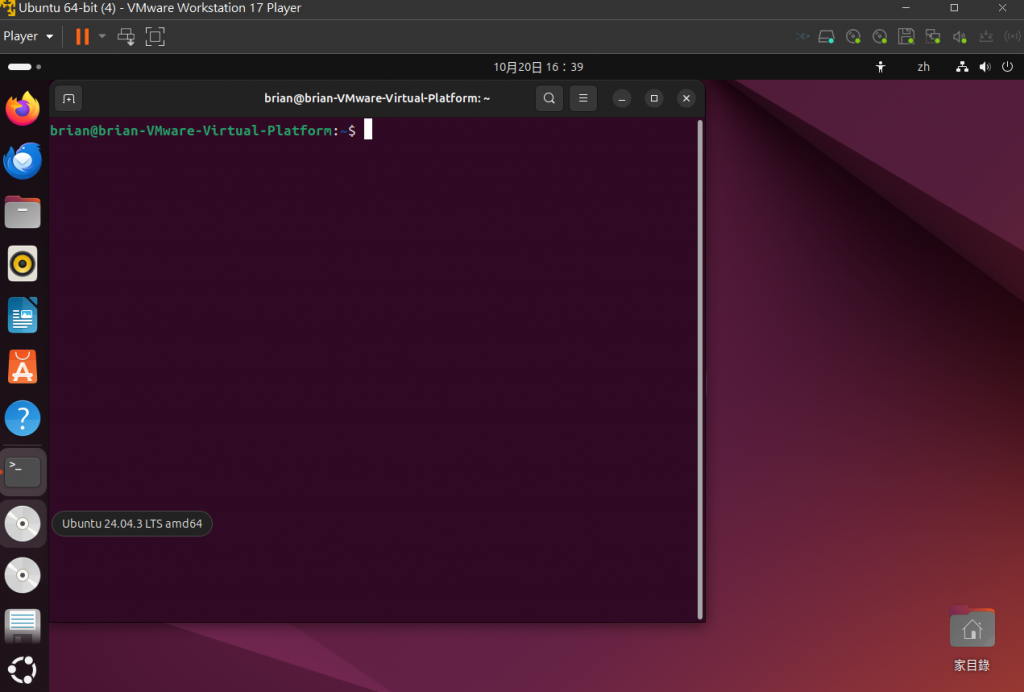The image size is (1024, 692).
Task: Click the VMware wireless signal device icon
Action: 1012,37
